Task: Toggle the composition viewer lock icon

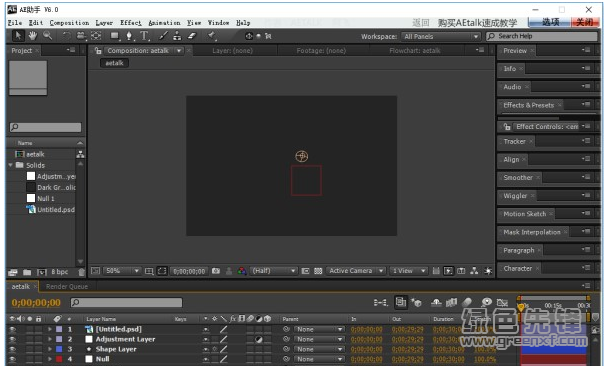Action: tap(98, 51)
